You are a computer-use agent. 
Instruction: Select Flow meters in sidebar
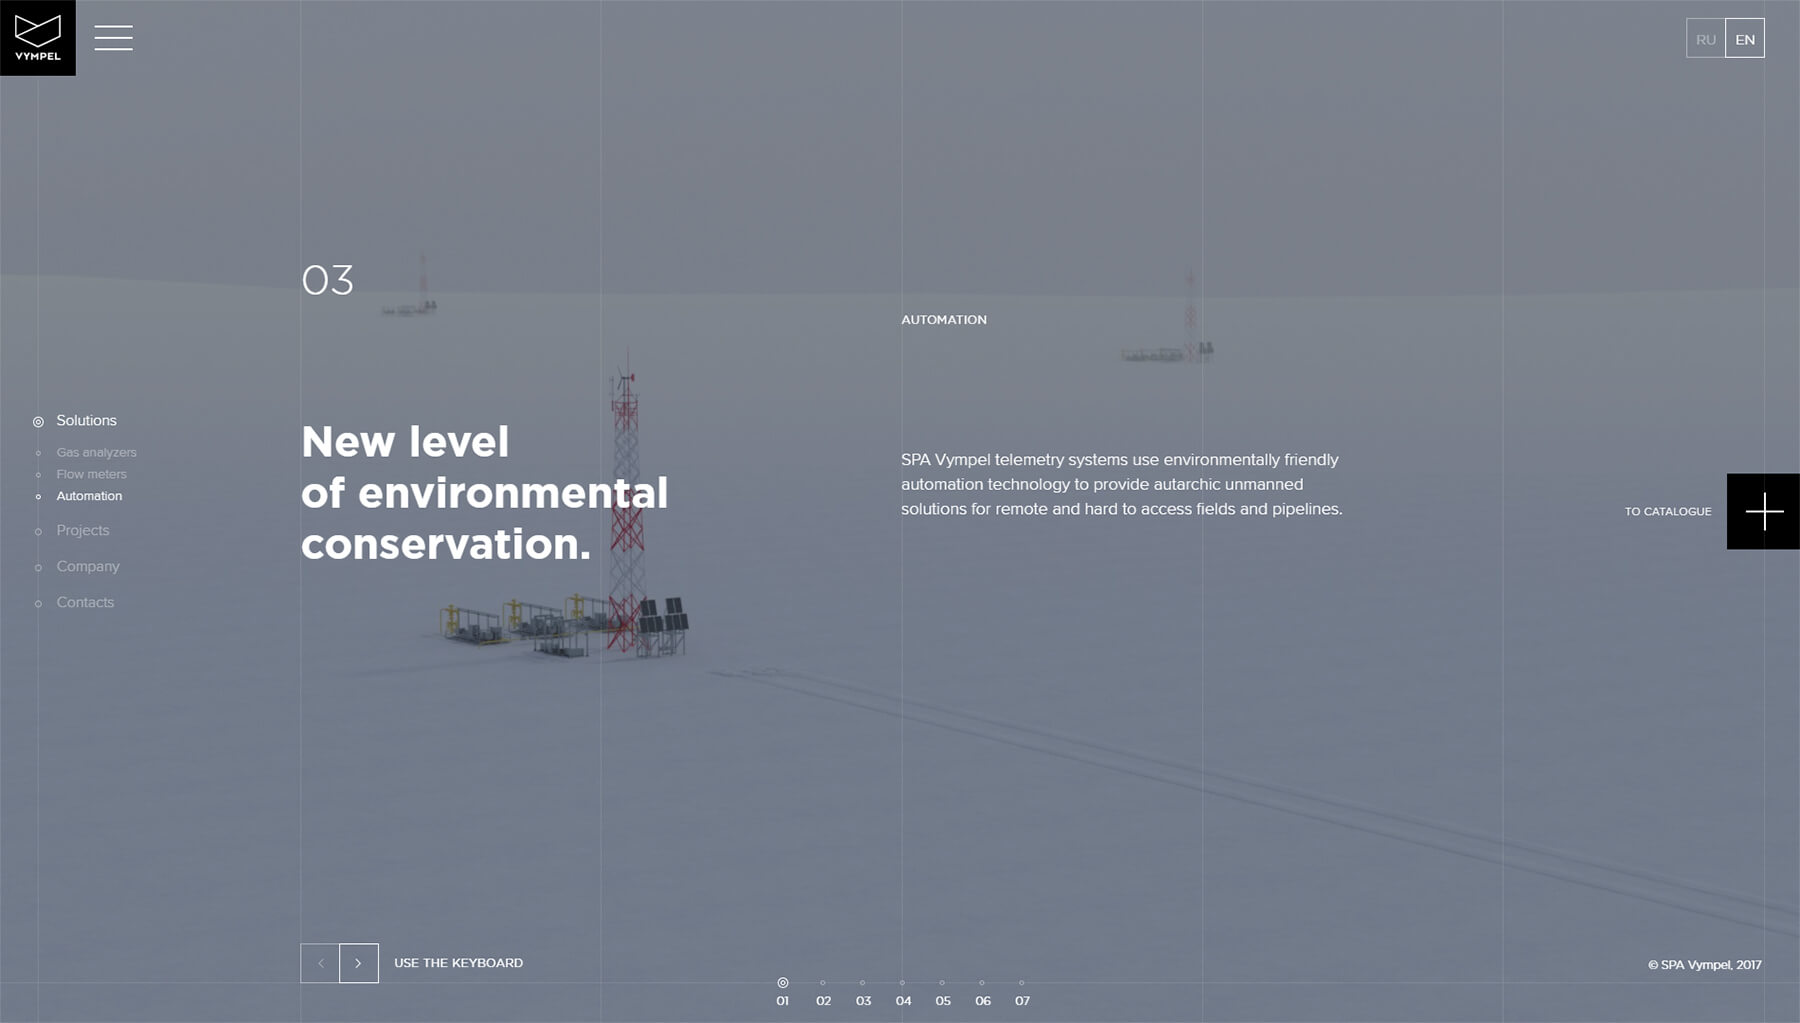(x=91, y=474)
